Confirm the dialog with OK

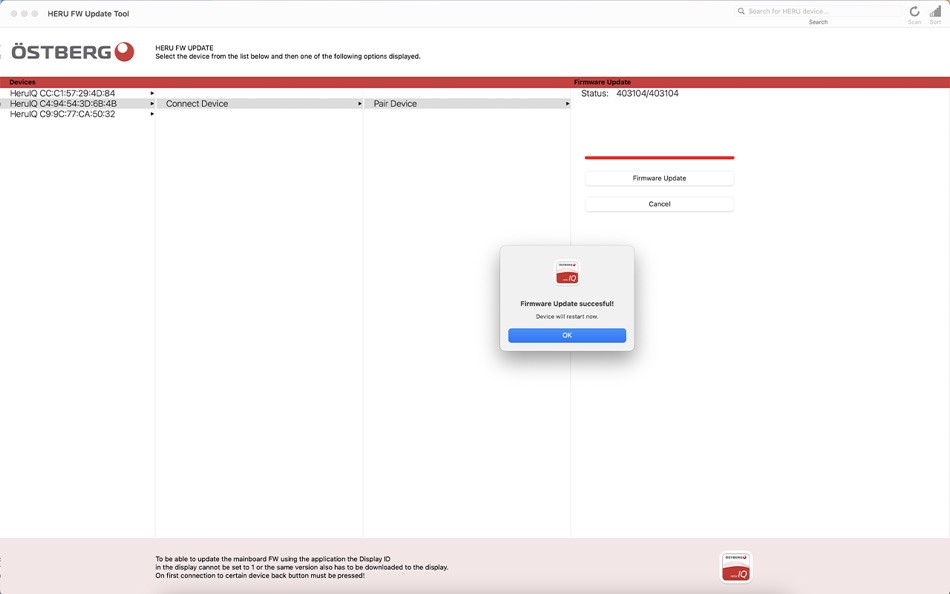click(567, 335)
